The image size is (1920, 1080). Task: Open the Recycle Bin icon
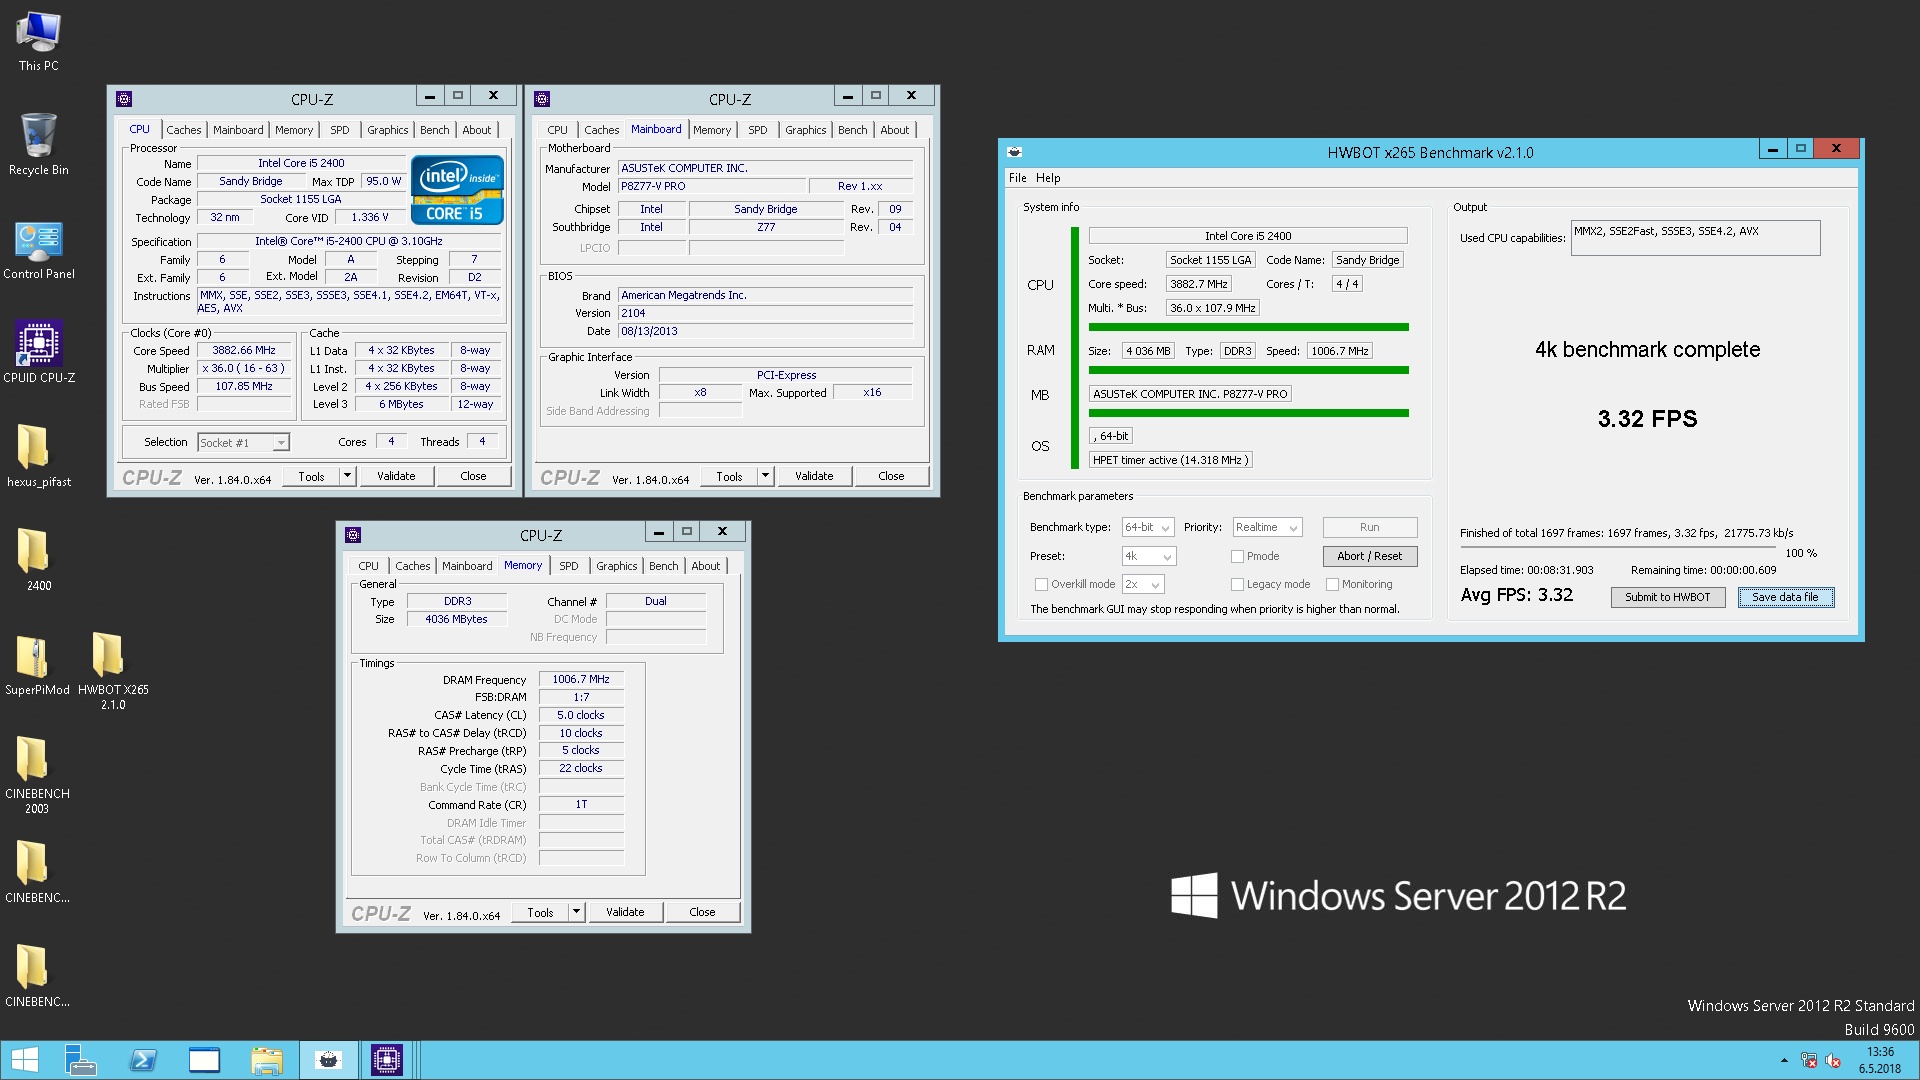pyautogui.click(x=38, y=145)
